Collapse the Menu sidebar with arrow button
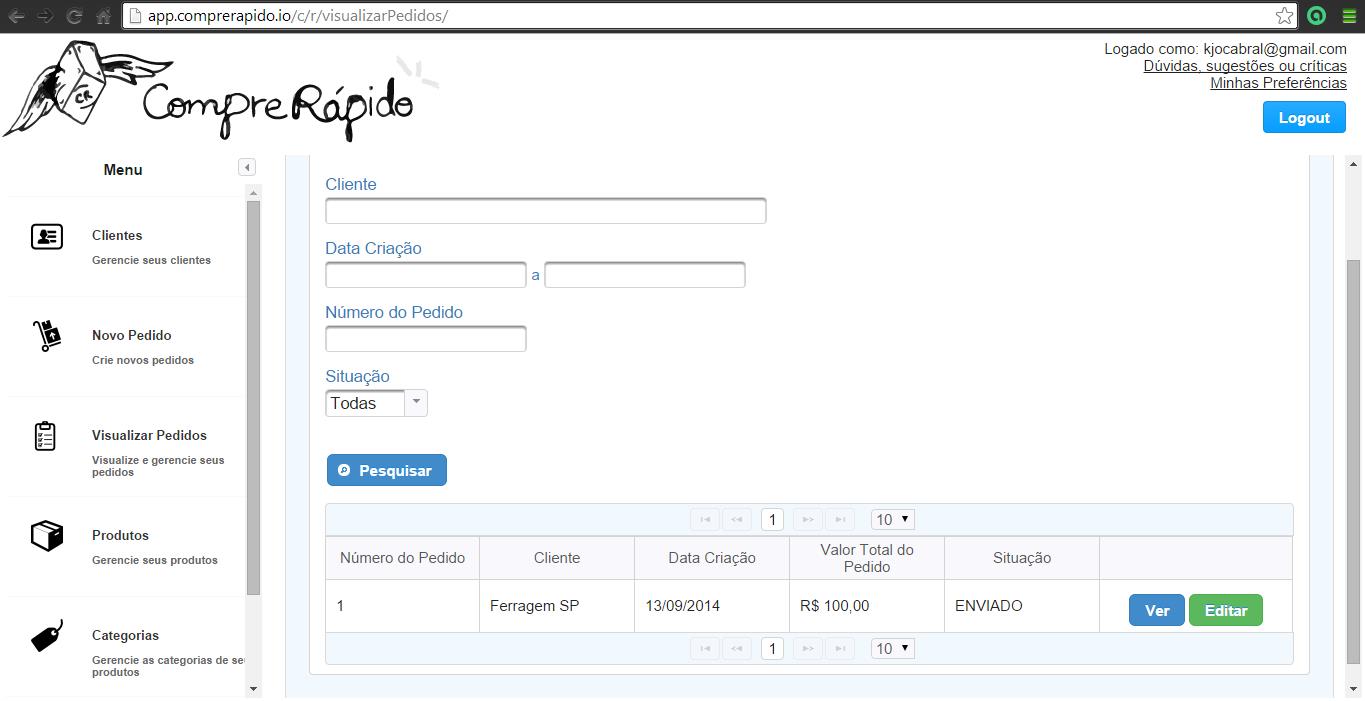This screenshot has width=1365, height=701. [247, 168]
